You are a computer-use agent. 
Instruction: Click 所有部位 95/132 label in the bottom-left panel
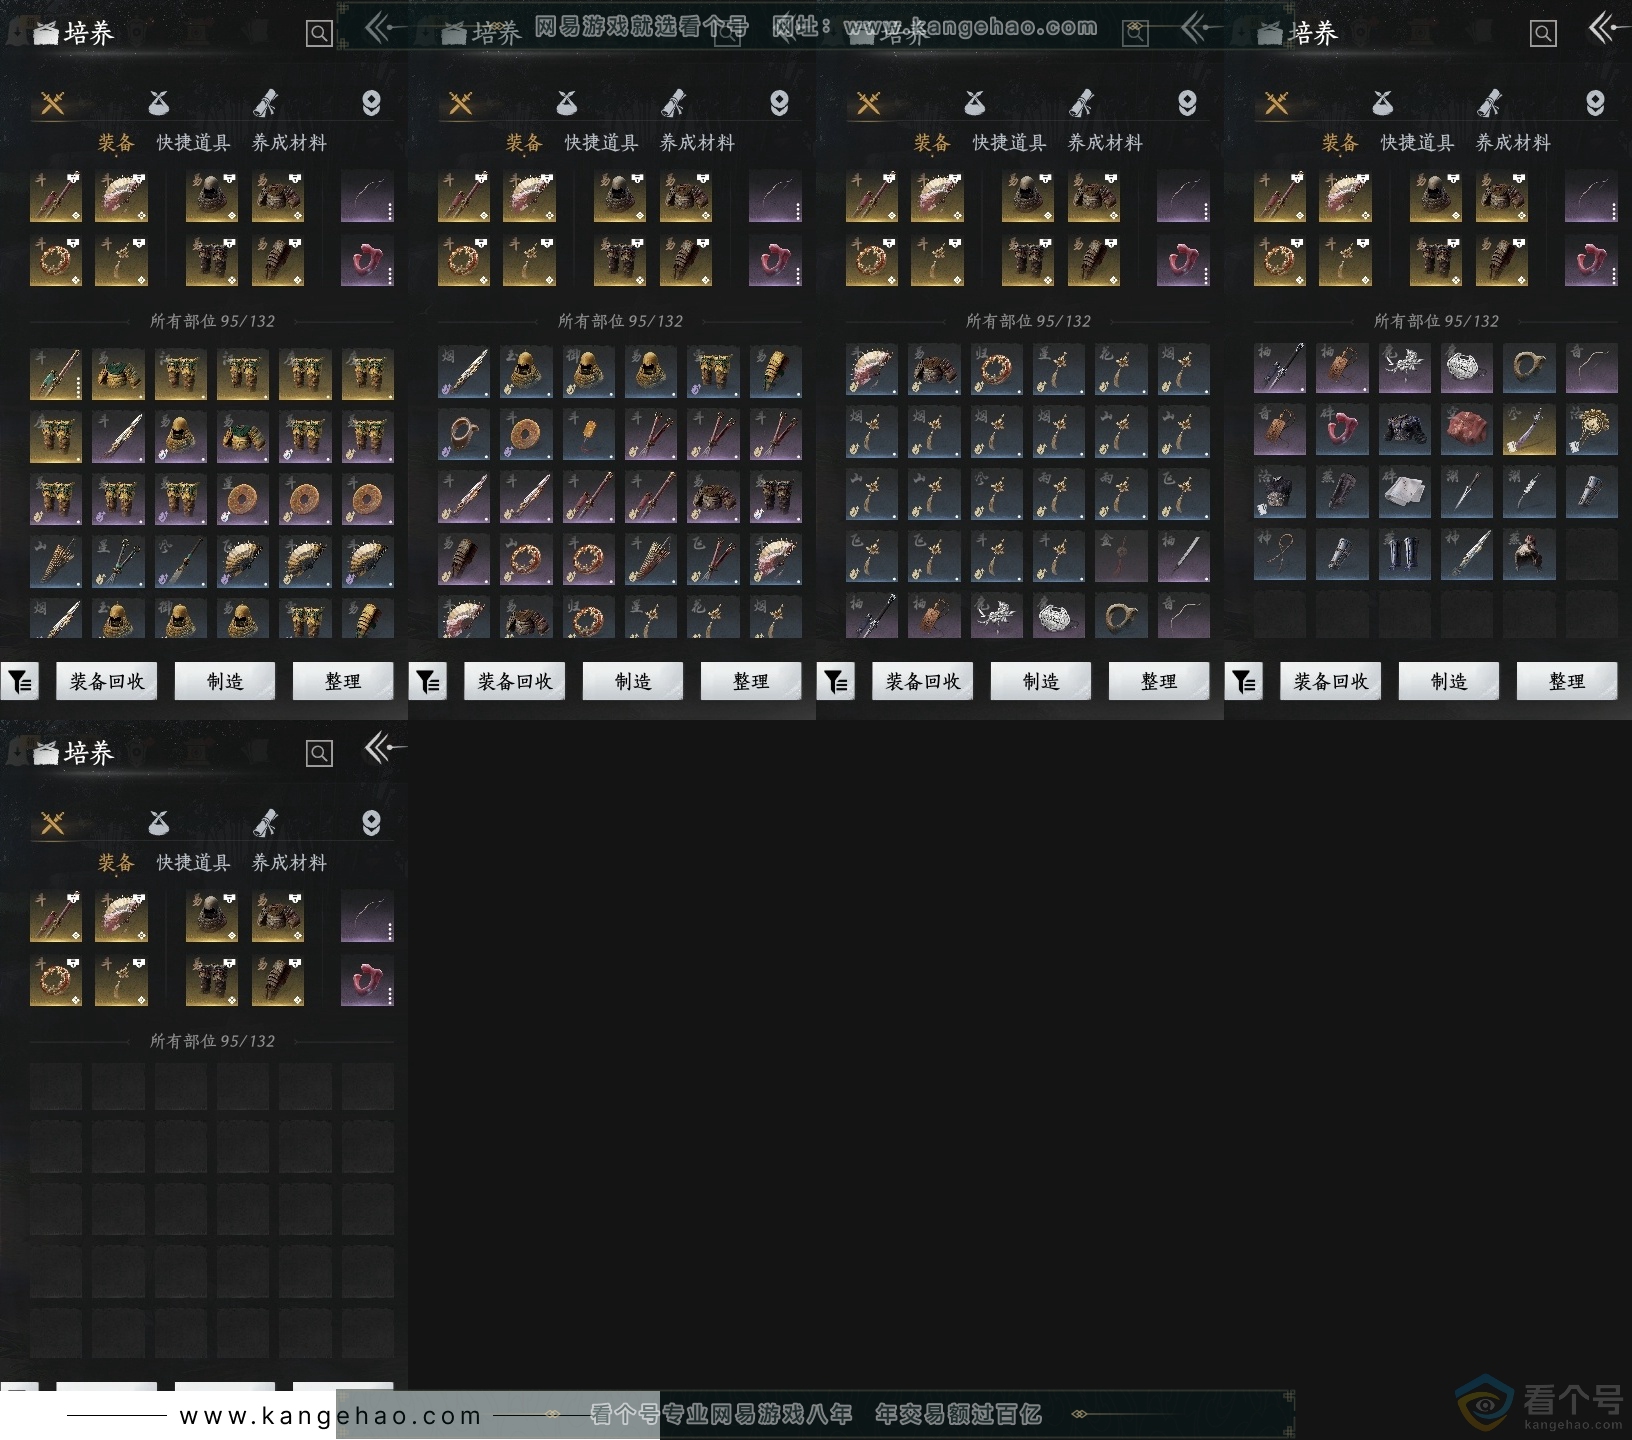point(213,1041)
